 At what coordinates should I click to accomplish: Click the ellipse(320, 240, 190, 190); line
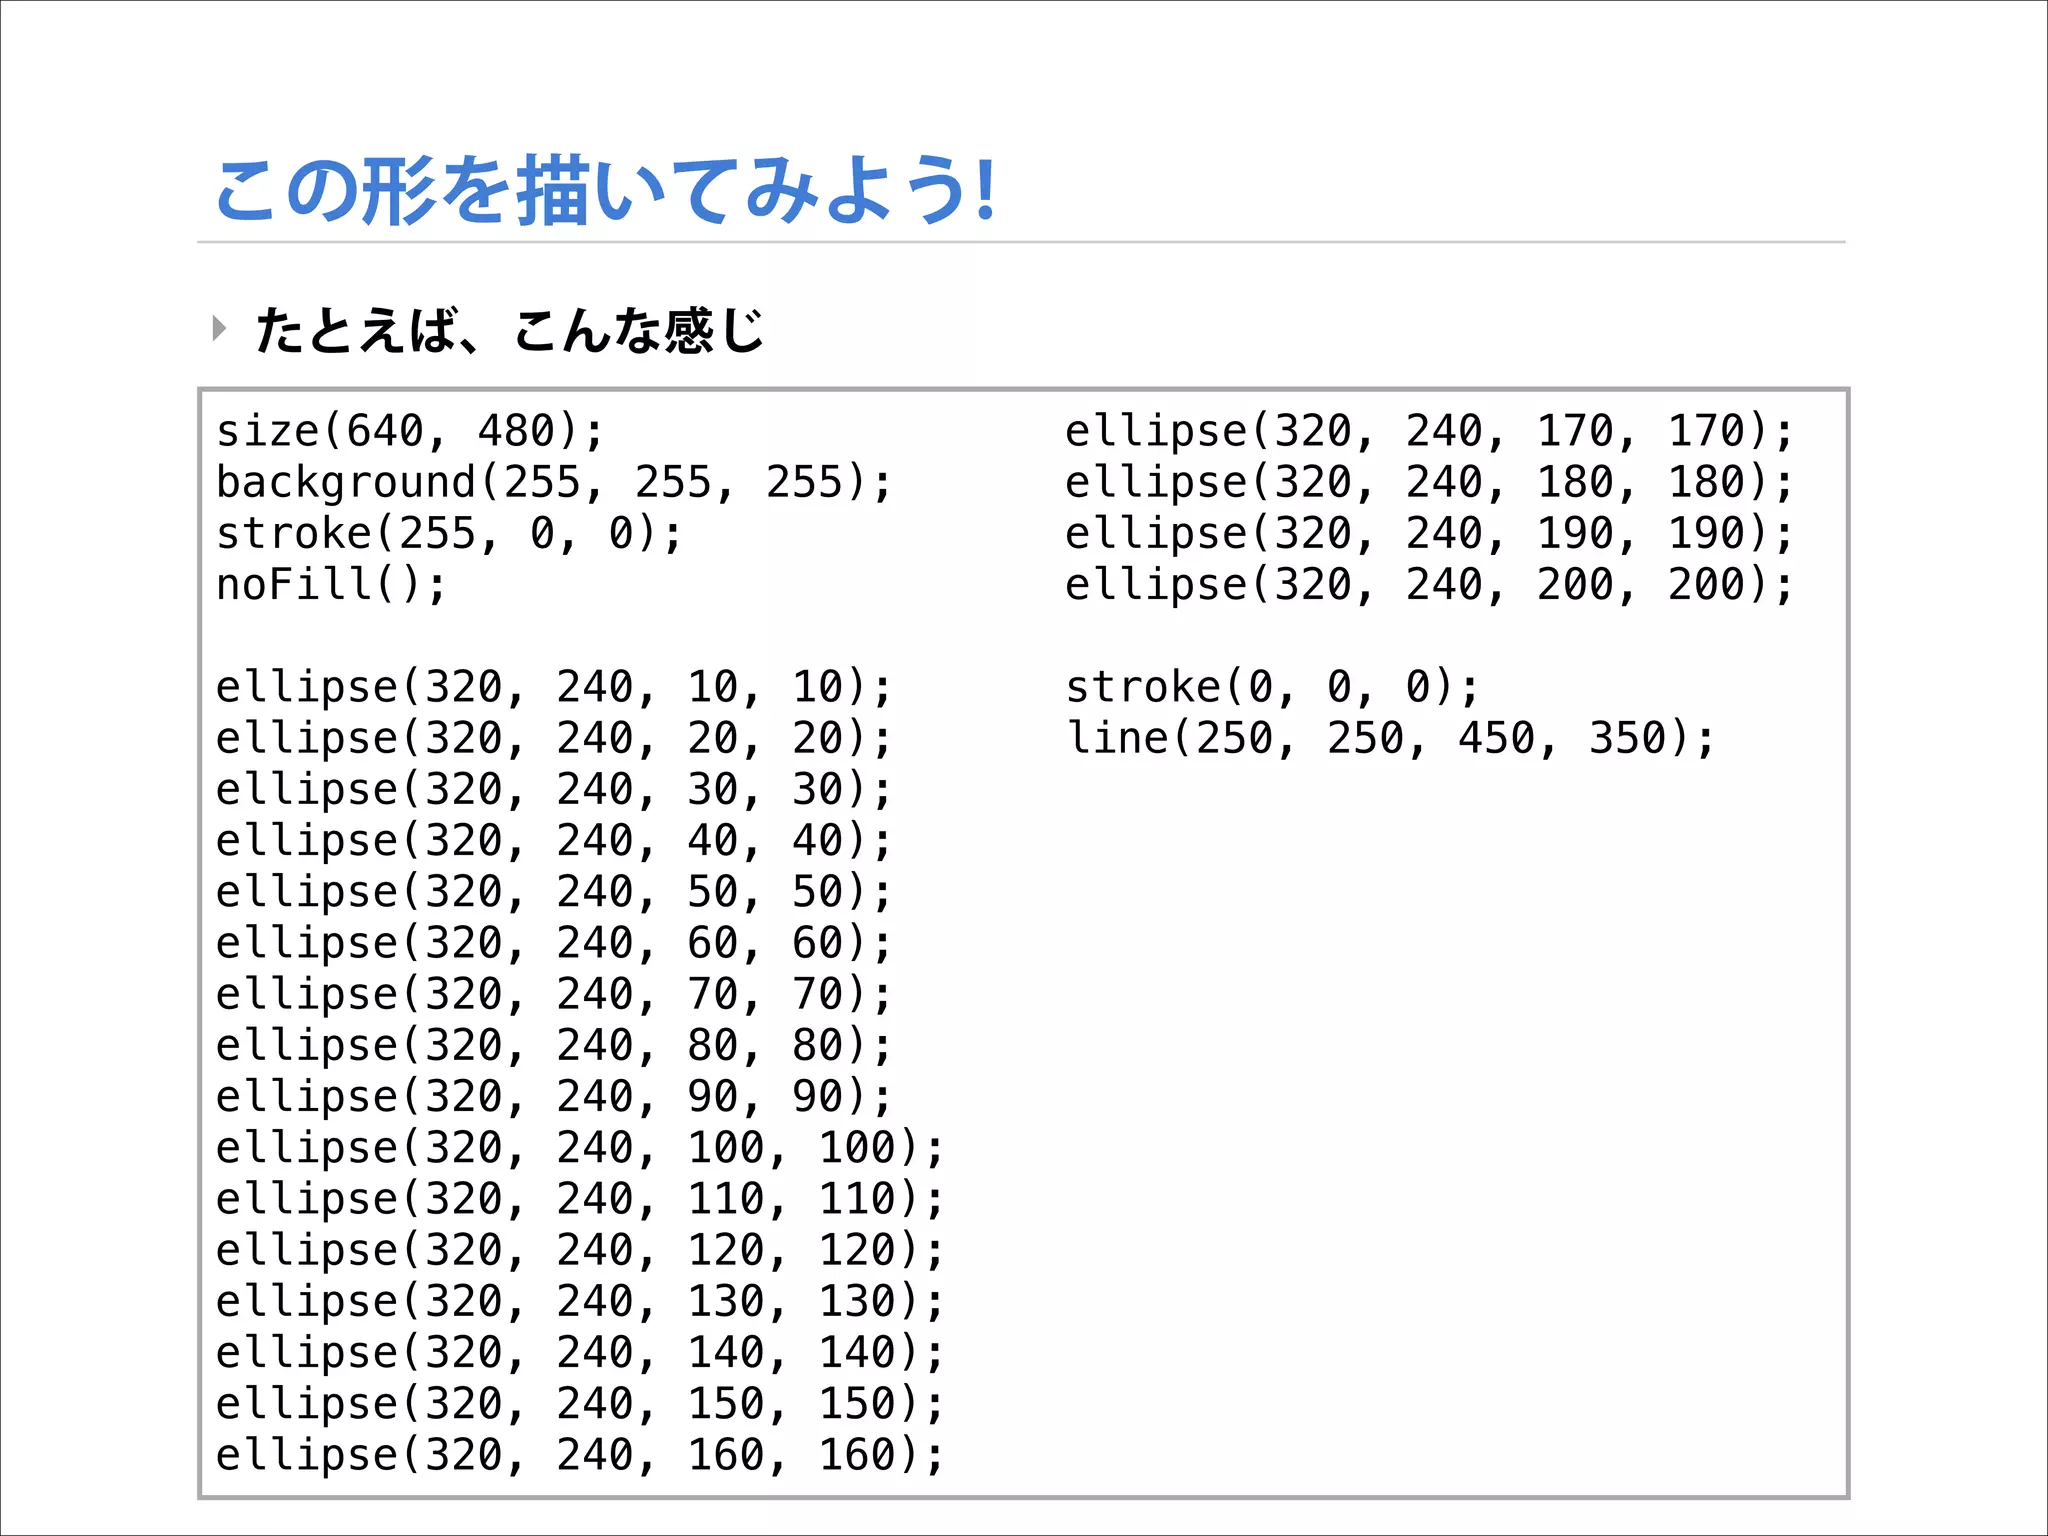tap(1429, 534)
